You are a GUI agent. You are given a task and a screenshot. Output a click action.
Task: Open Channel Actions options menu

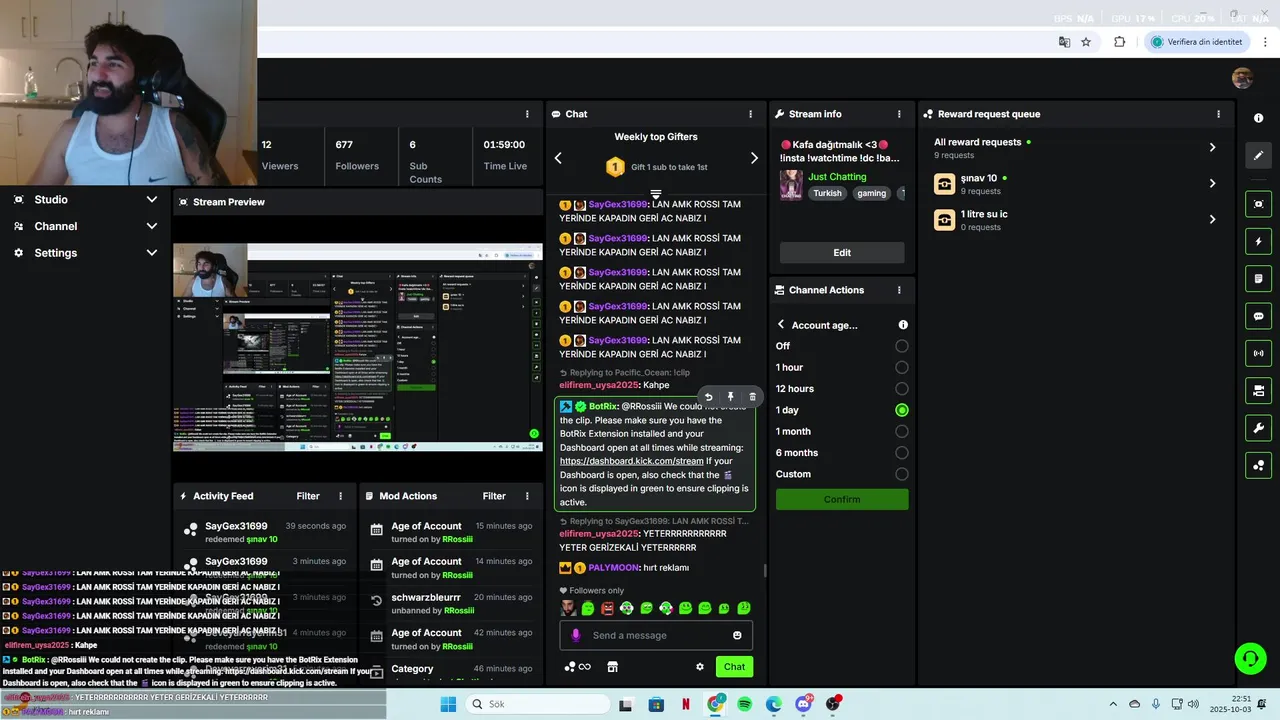[x=899, y=290]
